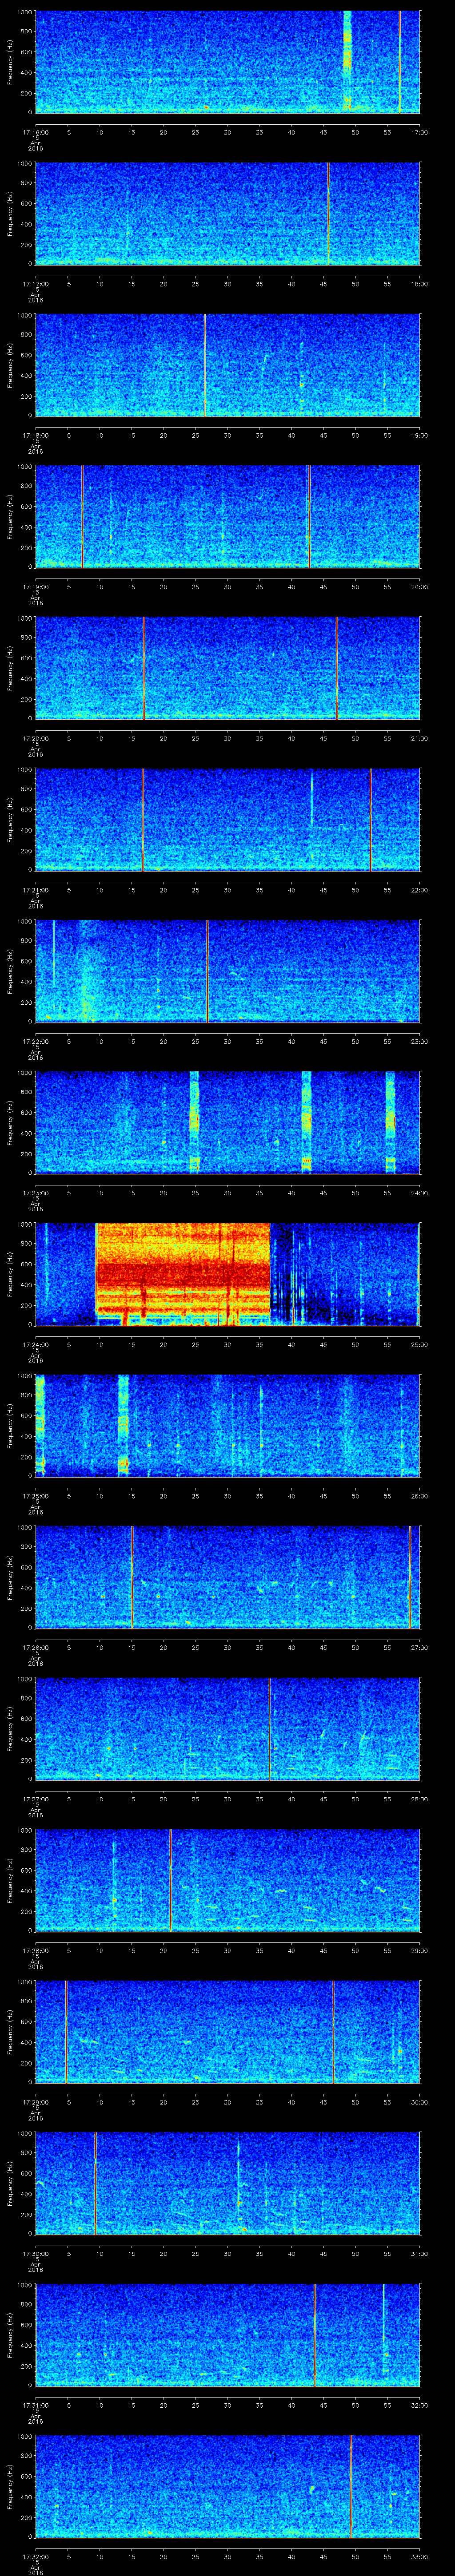Click the Frequency (Hz) axis label of the 17:16:00 panel
Image resolution: width=455 pixels, height=2576 pixels.
(x=10, y=62)
